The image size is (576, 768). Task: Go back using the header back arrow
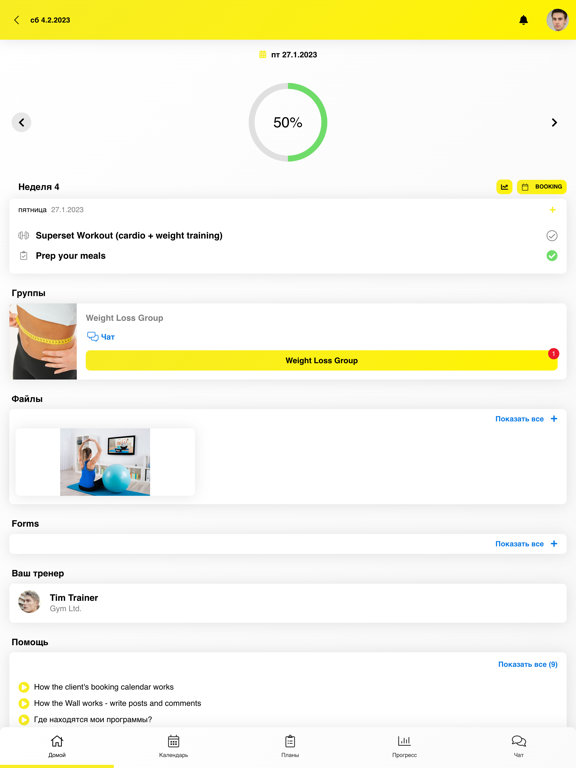(x=17, y=20)
